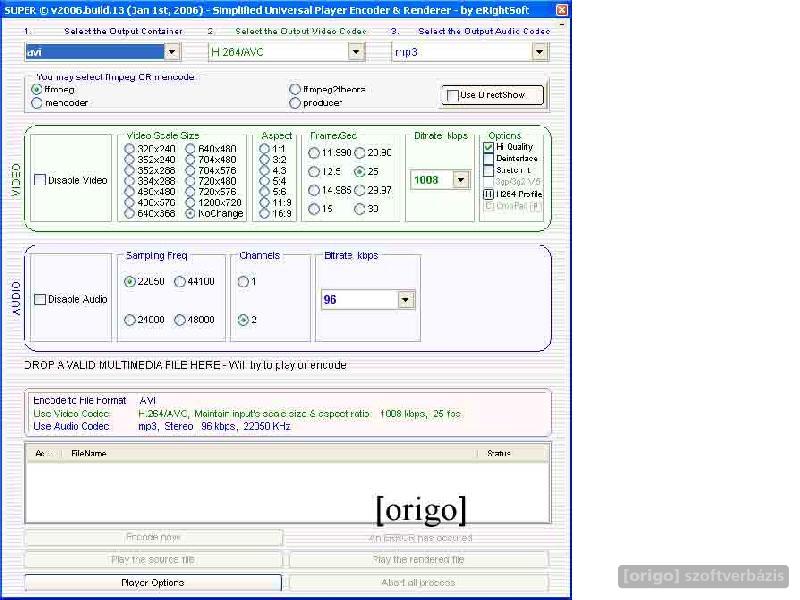Image resolution: width=800 pixels, height=600 pixels.
Task: Set frame rate to 12.5
Action: pos(314,171)
